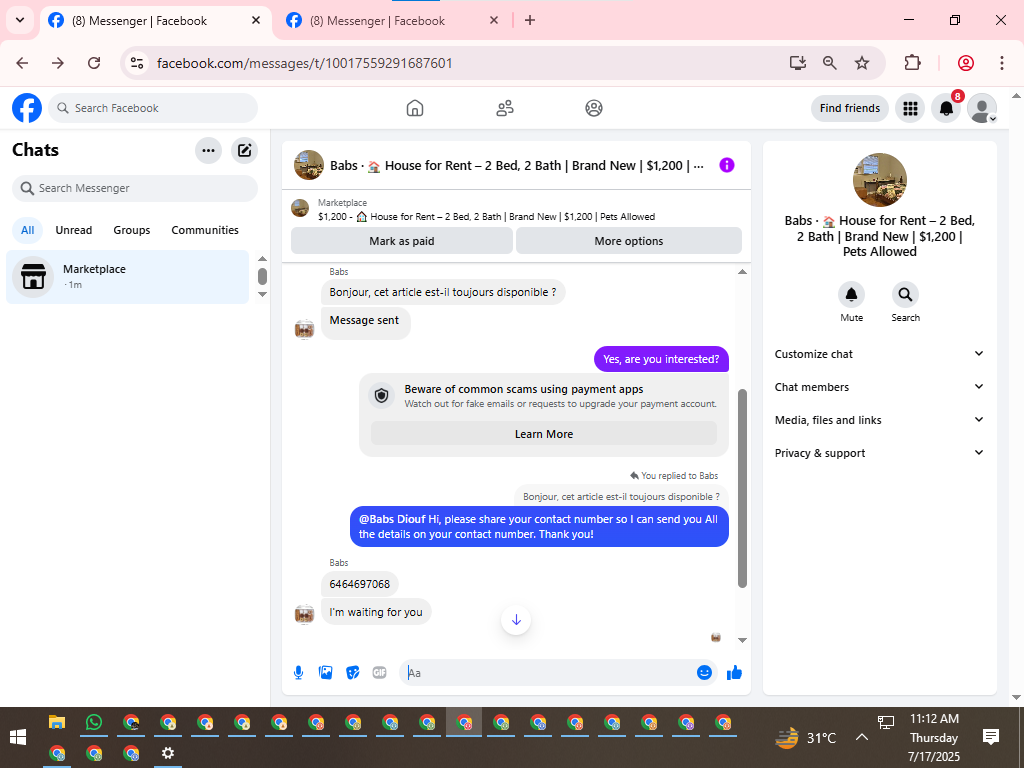The height and width of the screenshot is (768, 1024).
Task: Start a new message with compose icon
Action: [245, 151]
